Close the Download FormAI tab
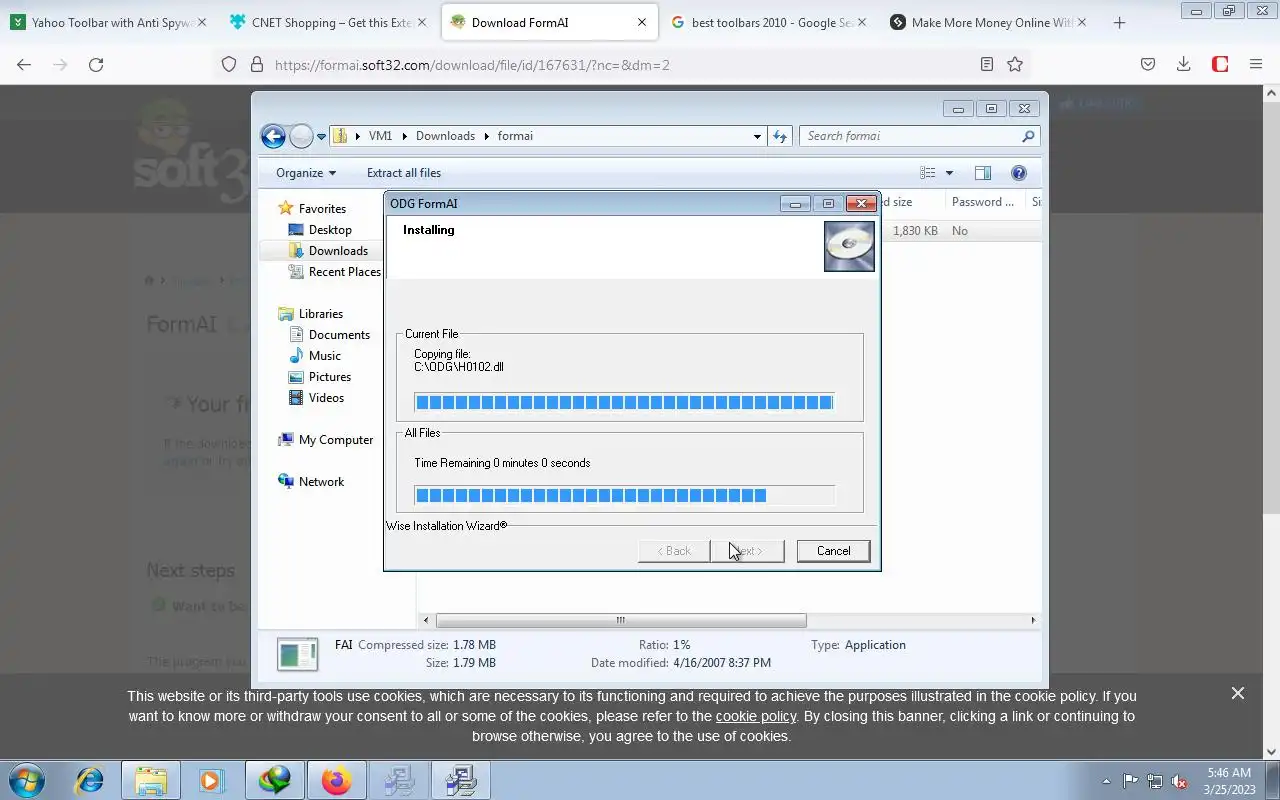This screenshot has height=800, width=1280. point(641,22)
